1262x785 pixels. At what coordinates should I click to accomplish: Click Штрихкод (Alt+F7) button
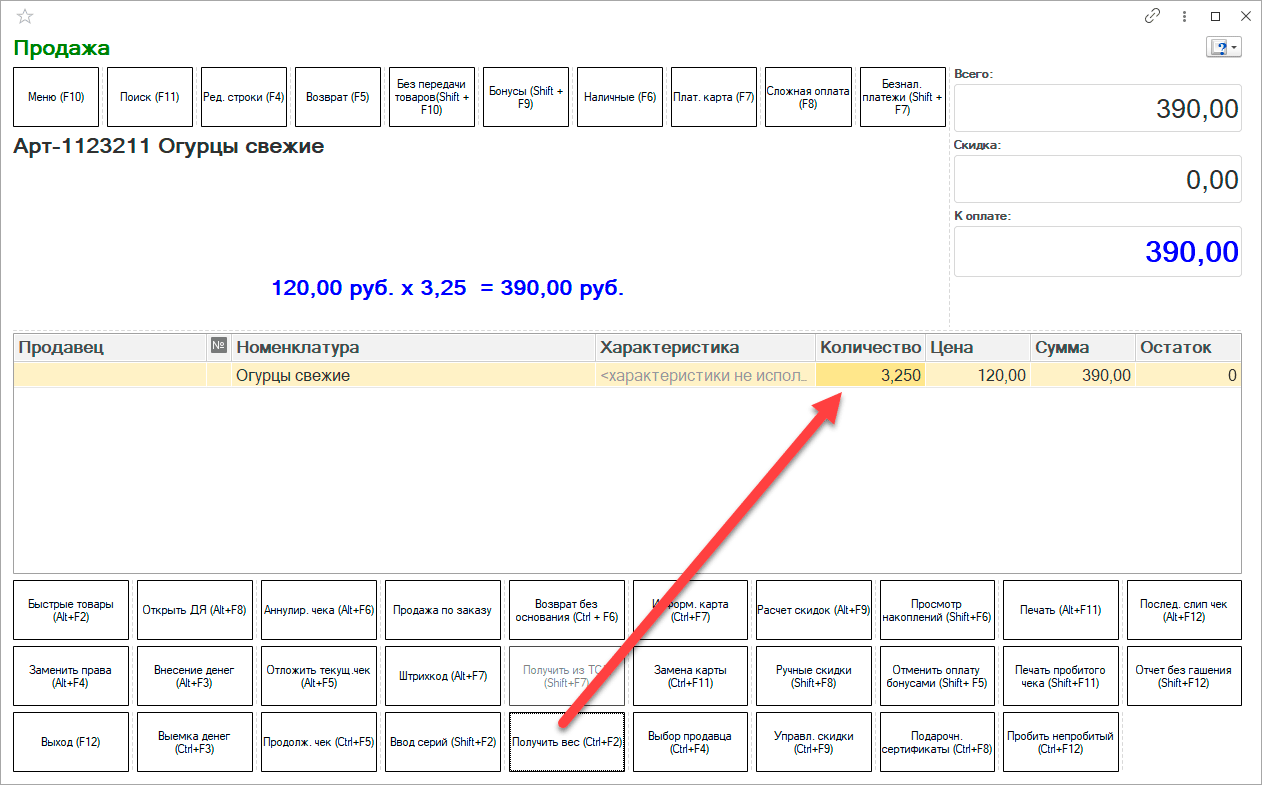coord(442,676)
